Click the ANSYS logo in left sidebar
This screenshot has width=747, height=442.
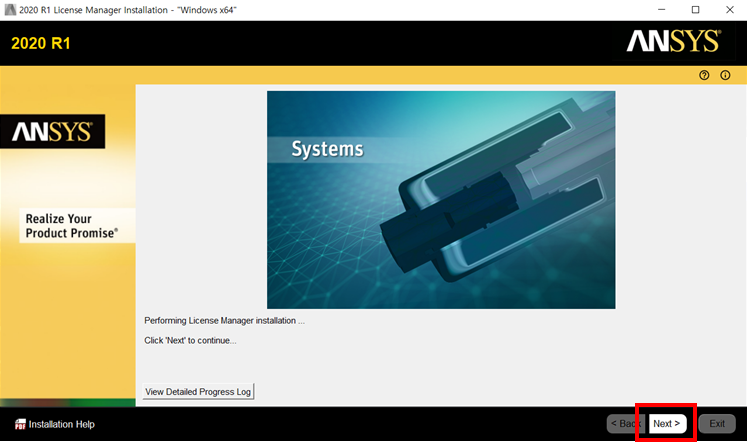pyautogui.click(x=52, y=131)
